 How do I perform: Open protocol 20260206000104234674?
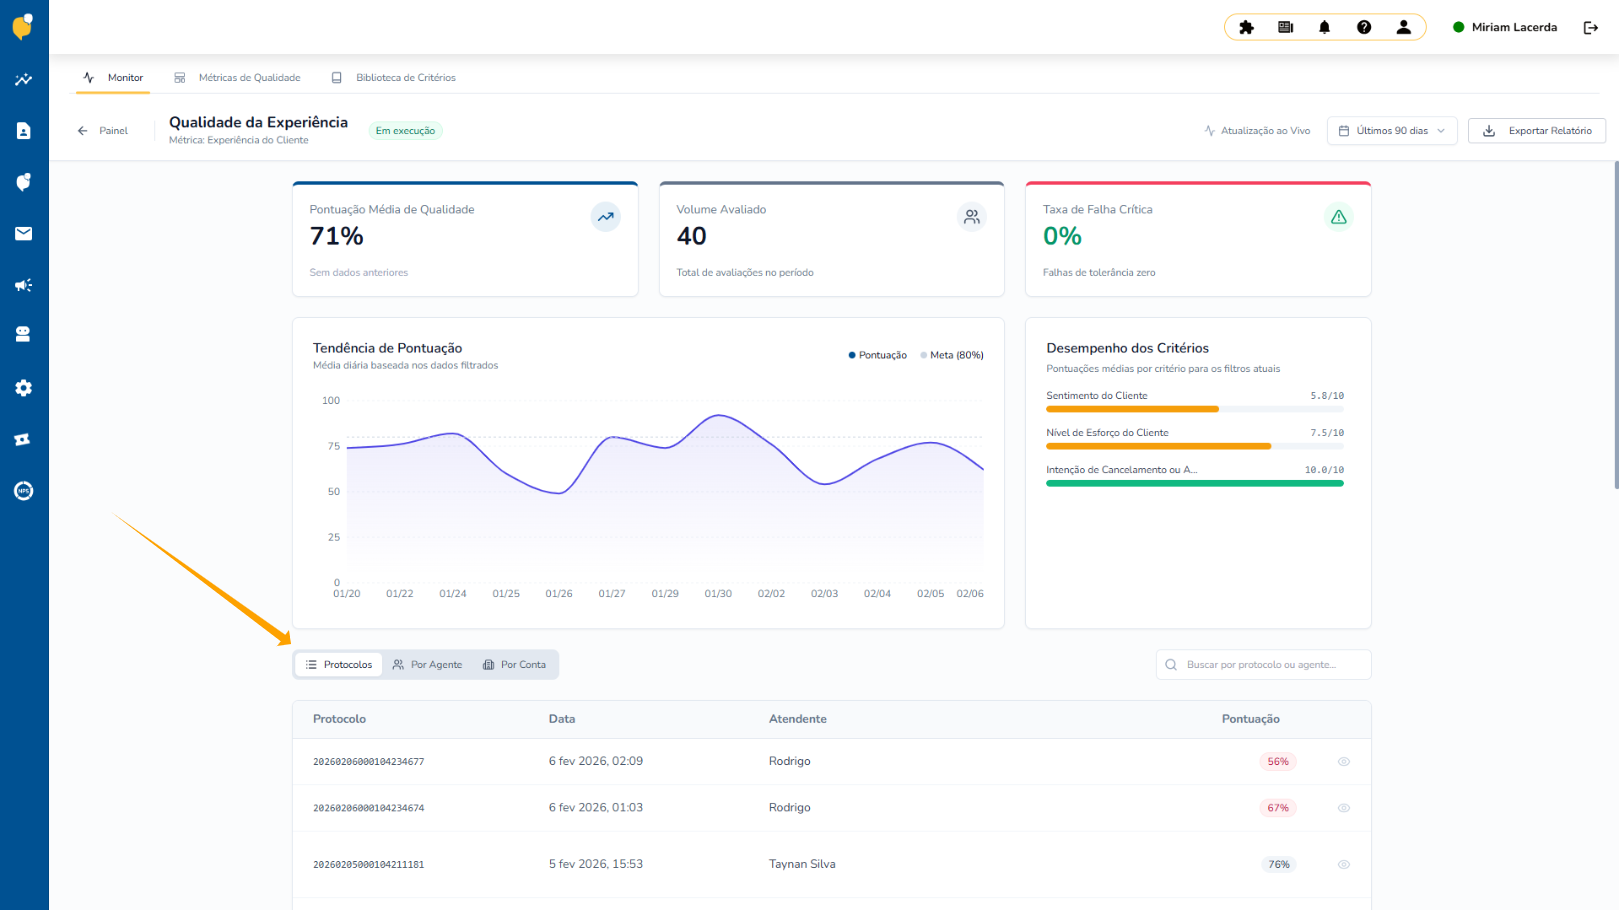pyautogui.click(x=369, y=808)
